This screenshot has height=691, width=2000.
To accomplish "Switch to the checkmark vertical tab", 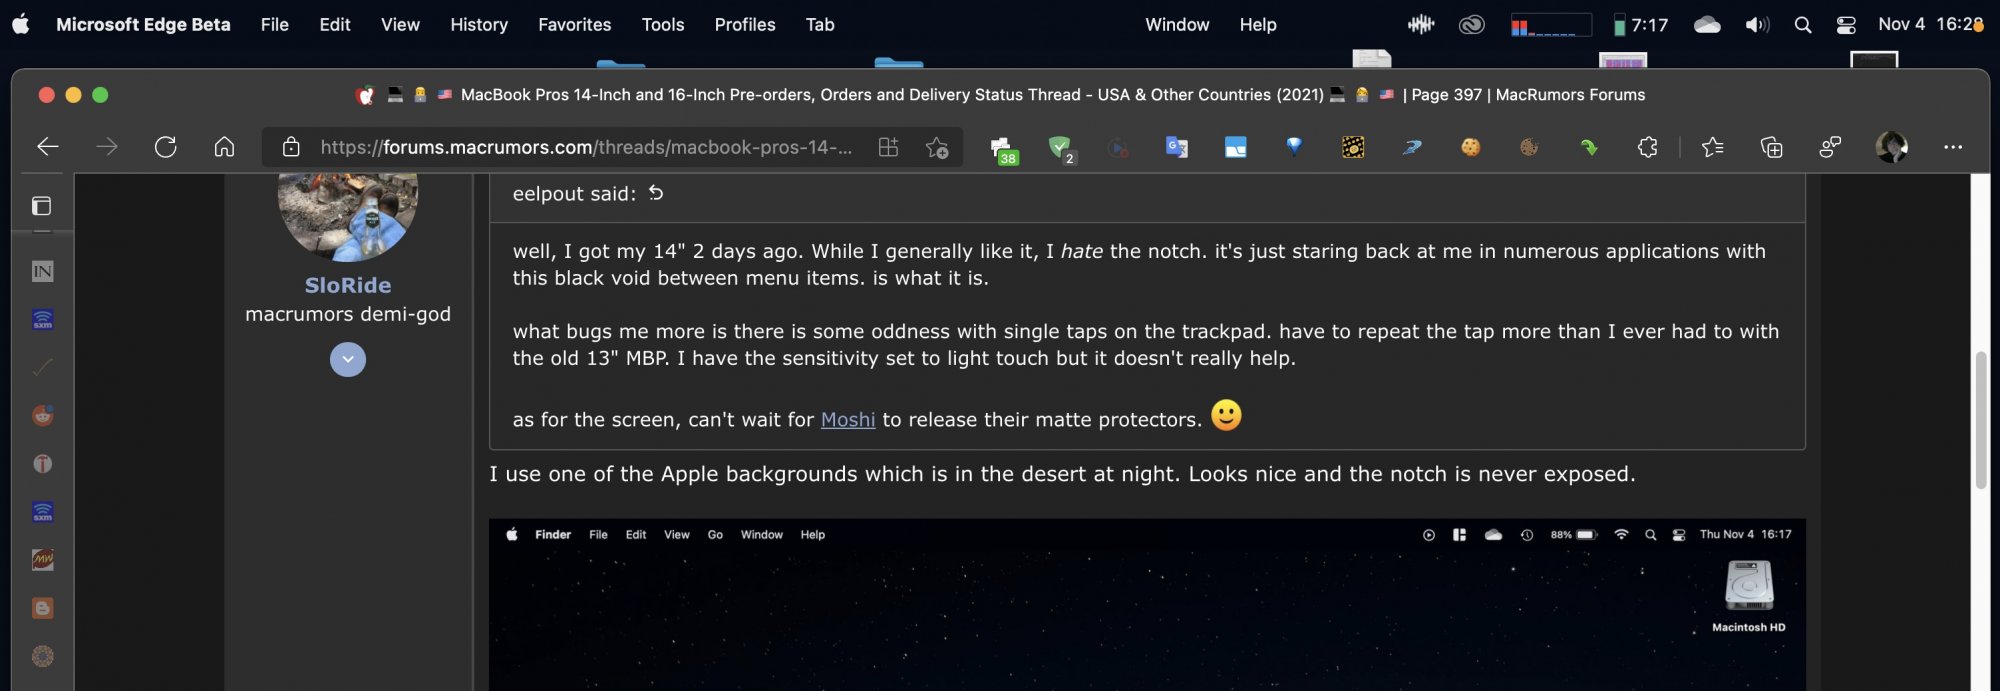I will pyautogui.click(x=42, y=367).
